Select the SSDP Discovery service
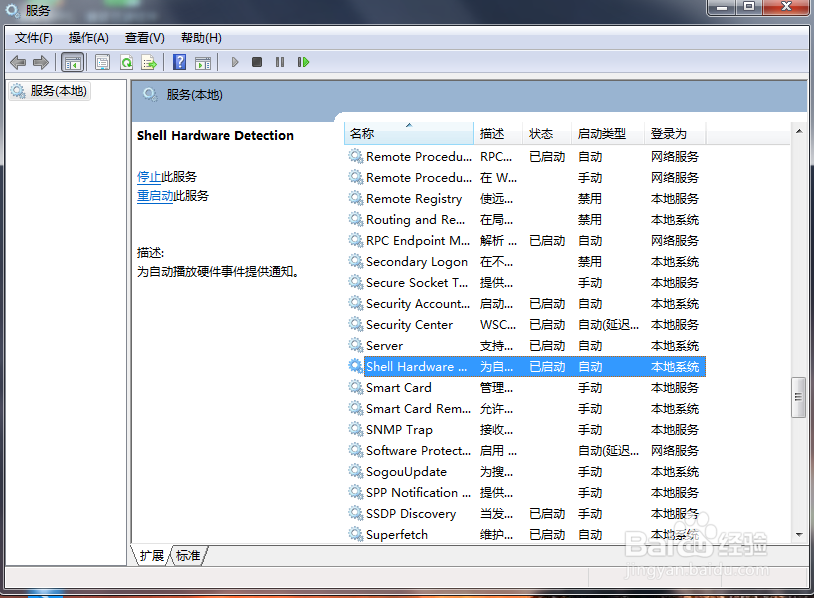This screenshot has height=598, width=814. [x=525, y=514]
